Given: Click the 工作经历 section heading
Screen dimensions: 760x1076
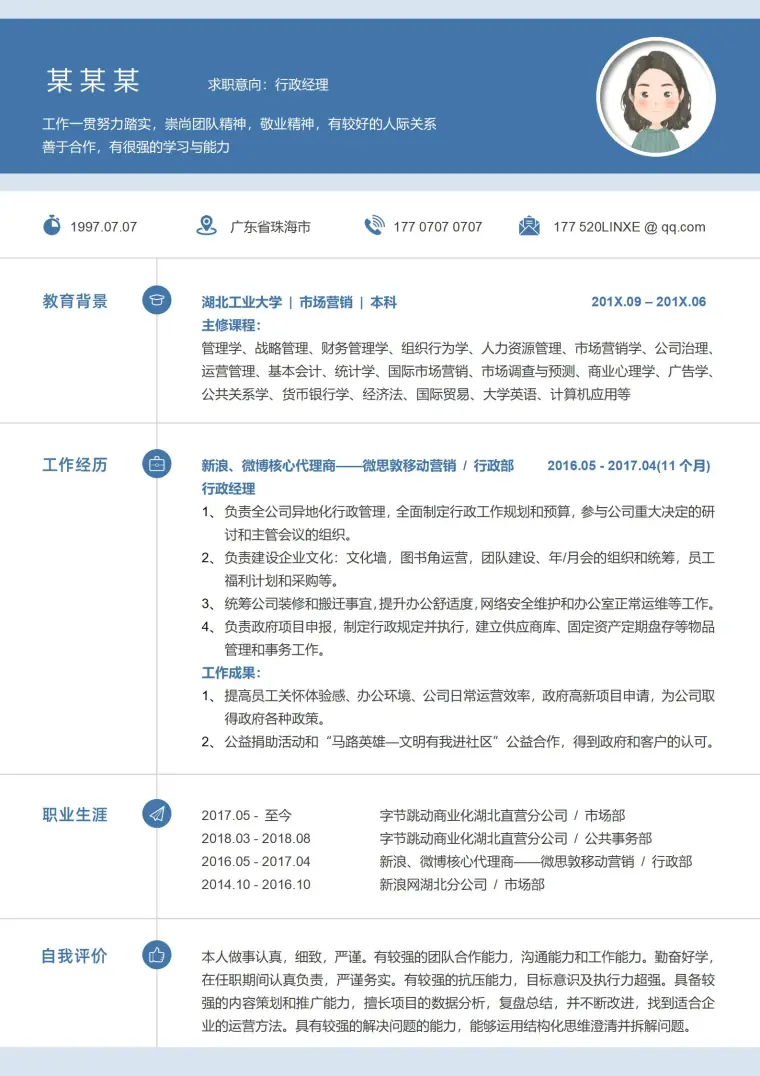Looking at the screenshot, I should [x=75, y=465].
